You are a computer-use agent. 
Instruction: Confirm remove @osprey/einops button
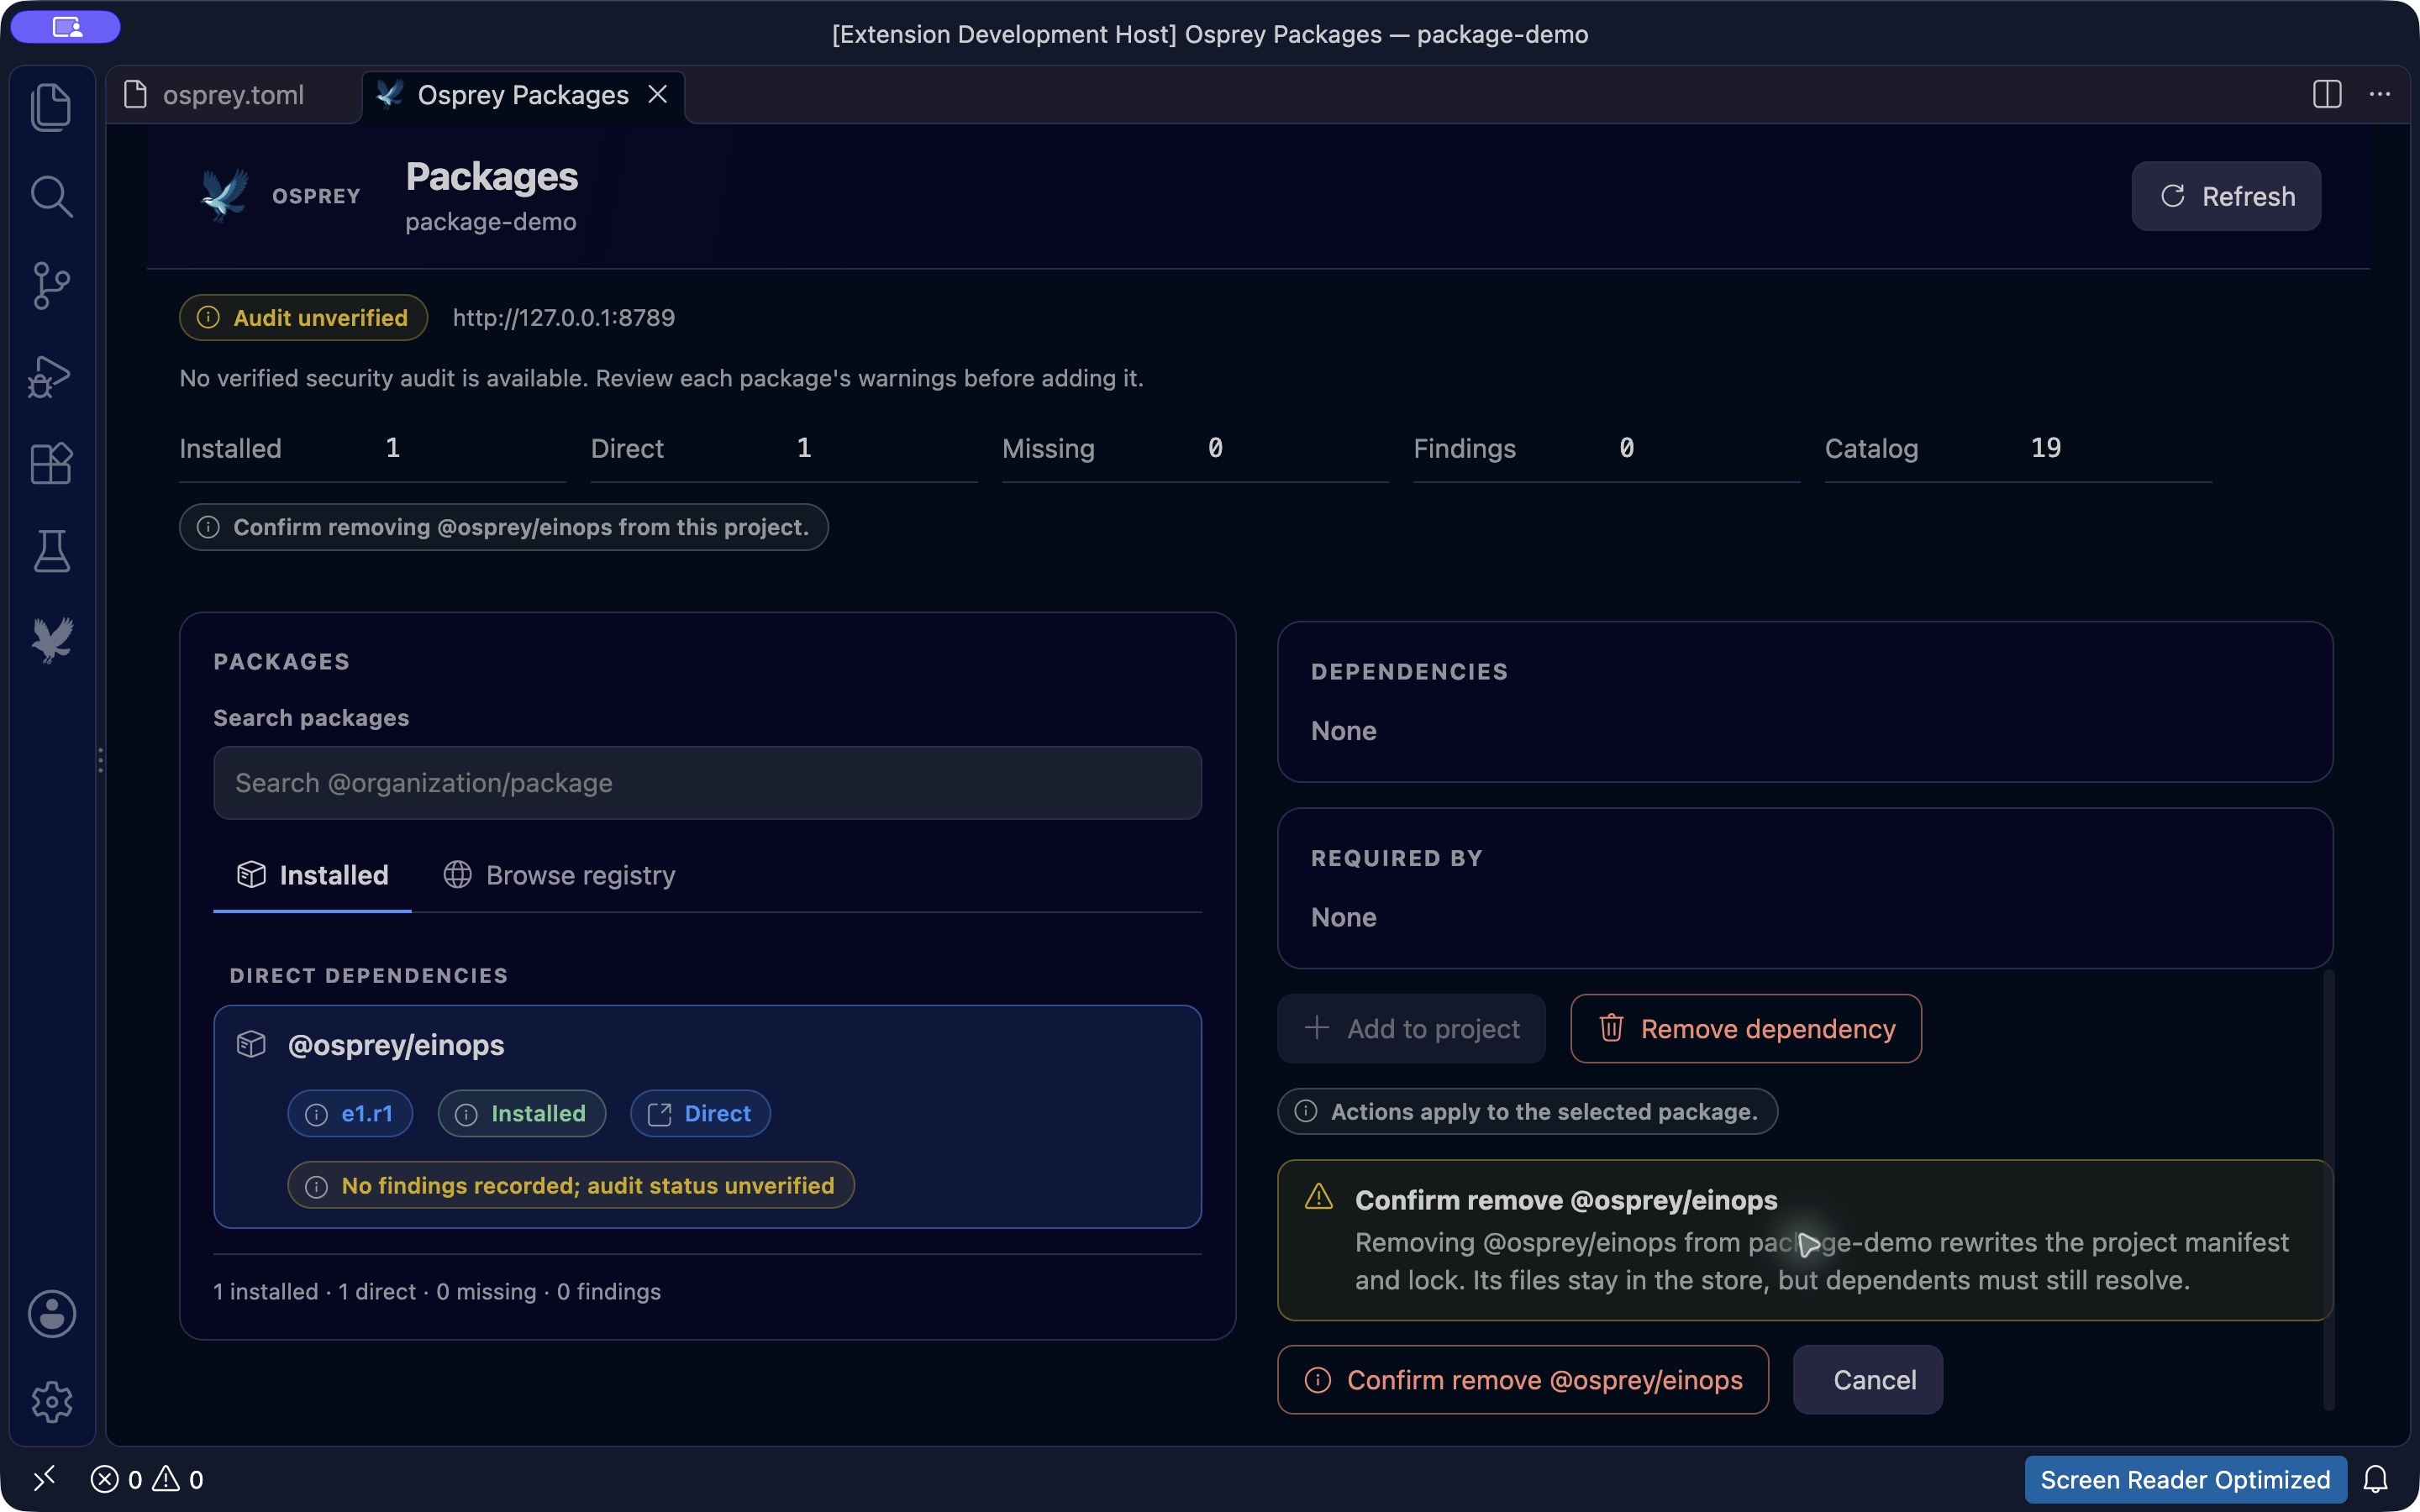(x=1523, y=1380)
